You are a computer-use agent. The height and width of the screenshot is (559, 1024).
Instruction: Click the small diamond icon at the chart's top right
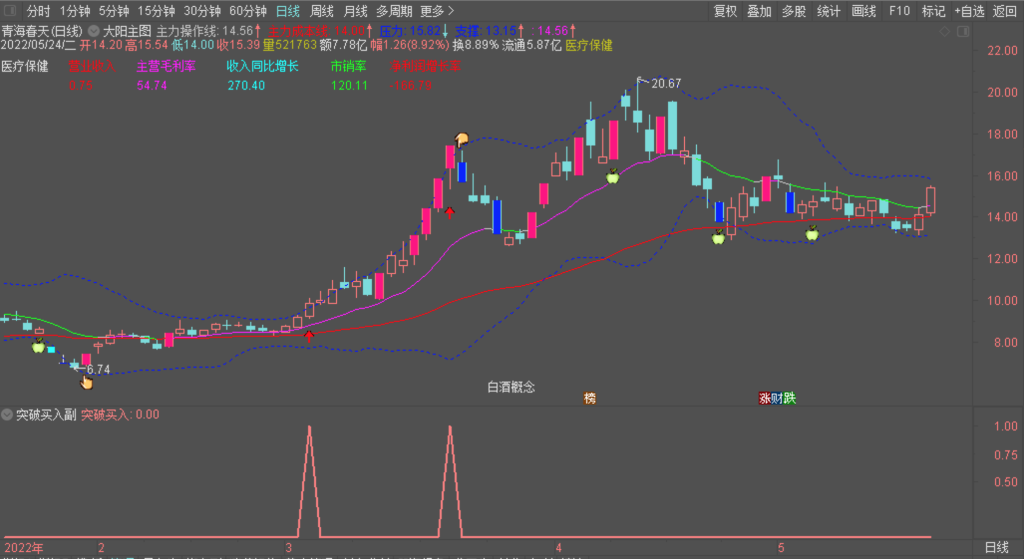click(946, 31)
